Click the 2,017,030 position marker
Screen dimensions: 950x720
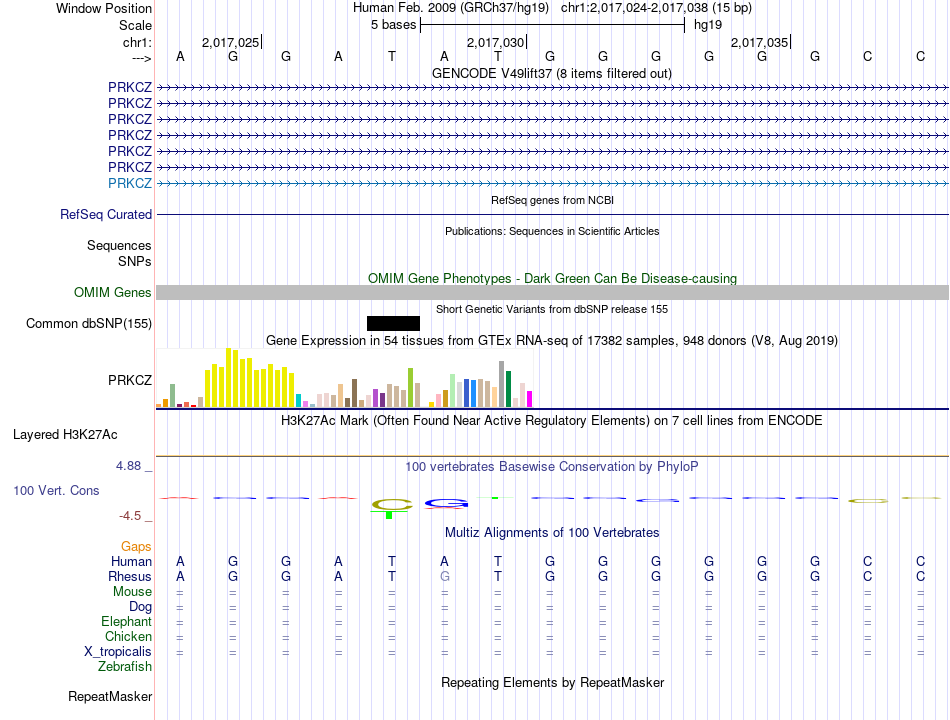[496, 42]
